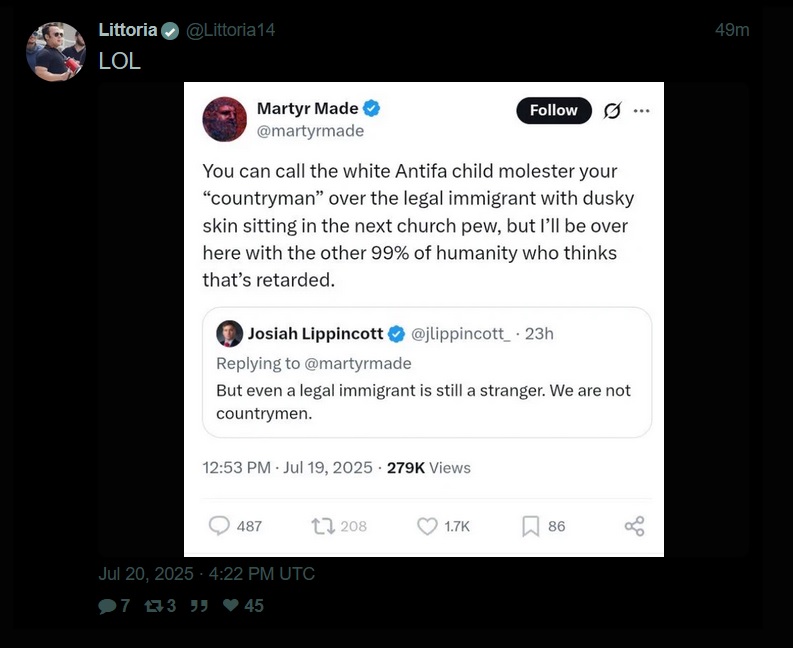
Task: Click the Grok slashed-circle icon beside Follow
Action: (612, 111)
